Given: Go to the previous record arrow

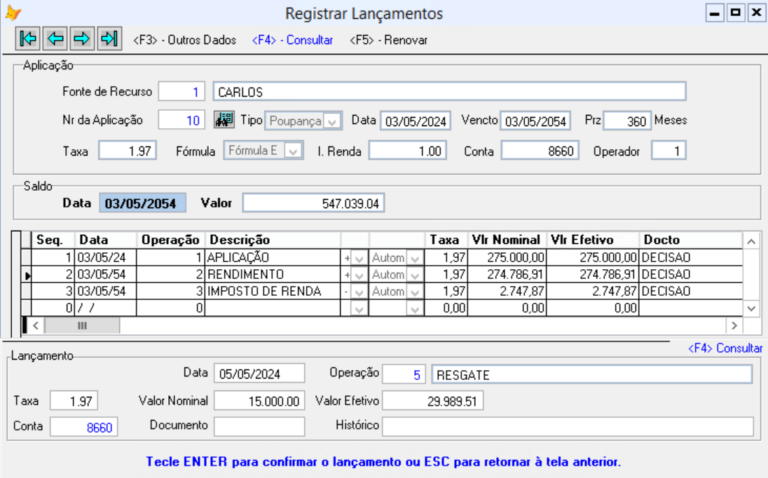Looking at the screenshot, I should 55,39.
